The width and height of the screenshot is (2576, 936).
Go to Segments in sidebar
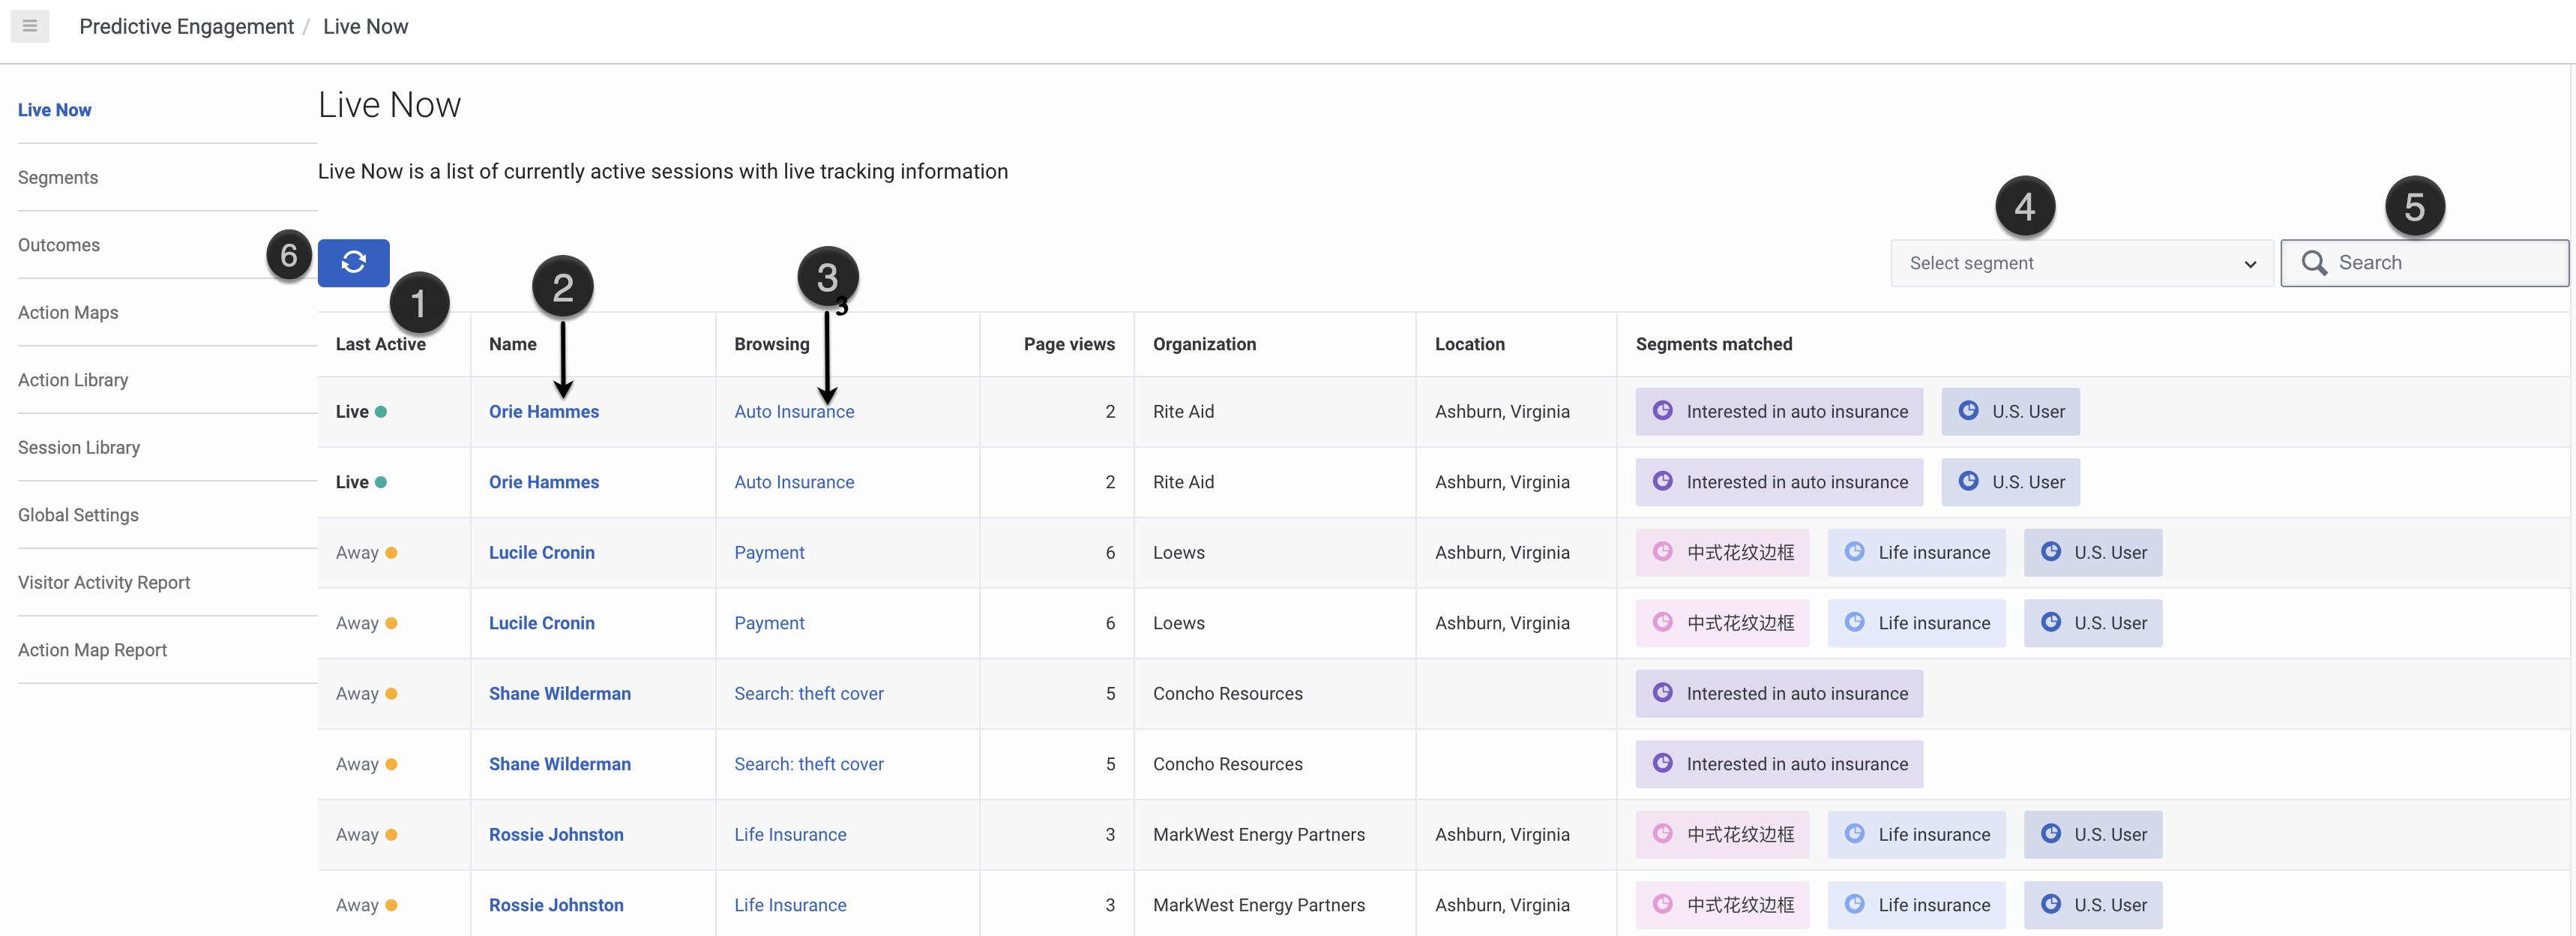(58, 177)
